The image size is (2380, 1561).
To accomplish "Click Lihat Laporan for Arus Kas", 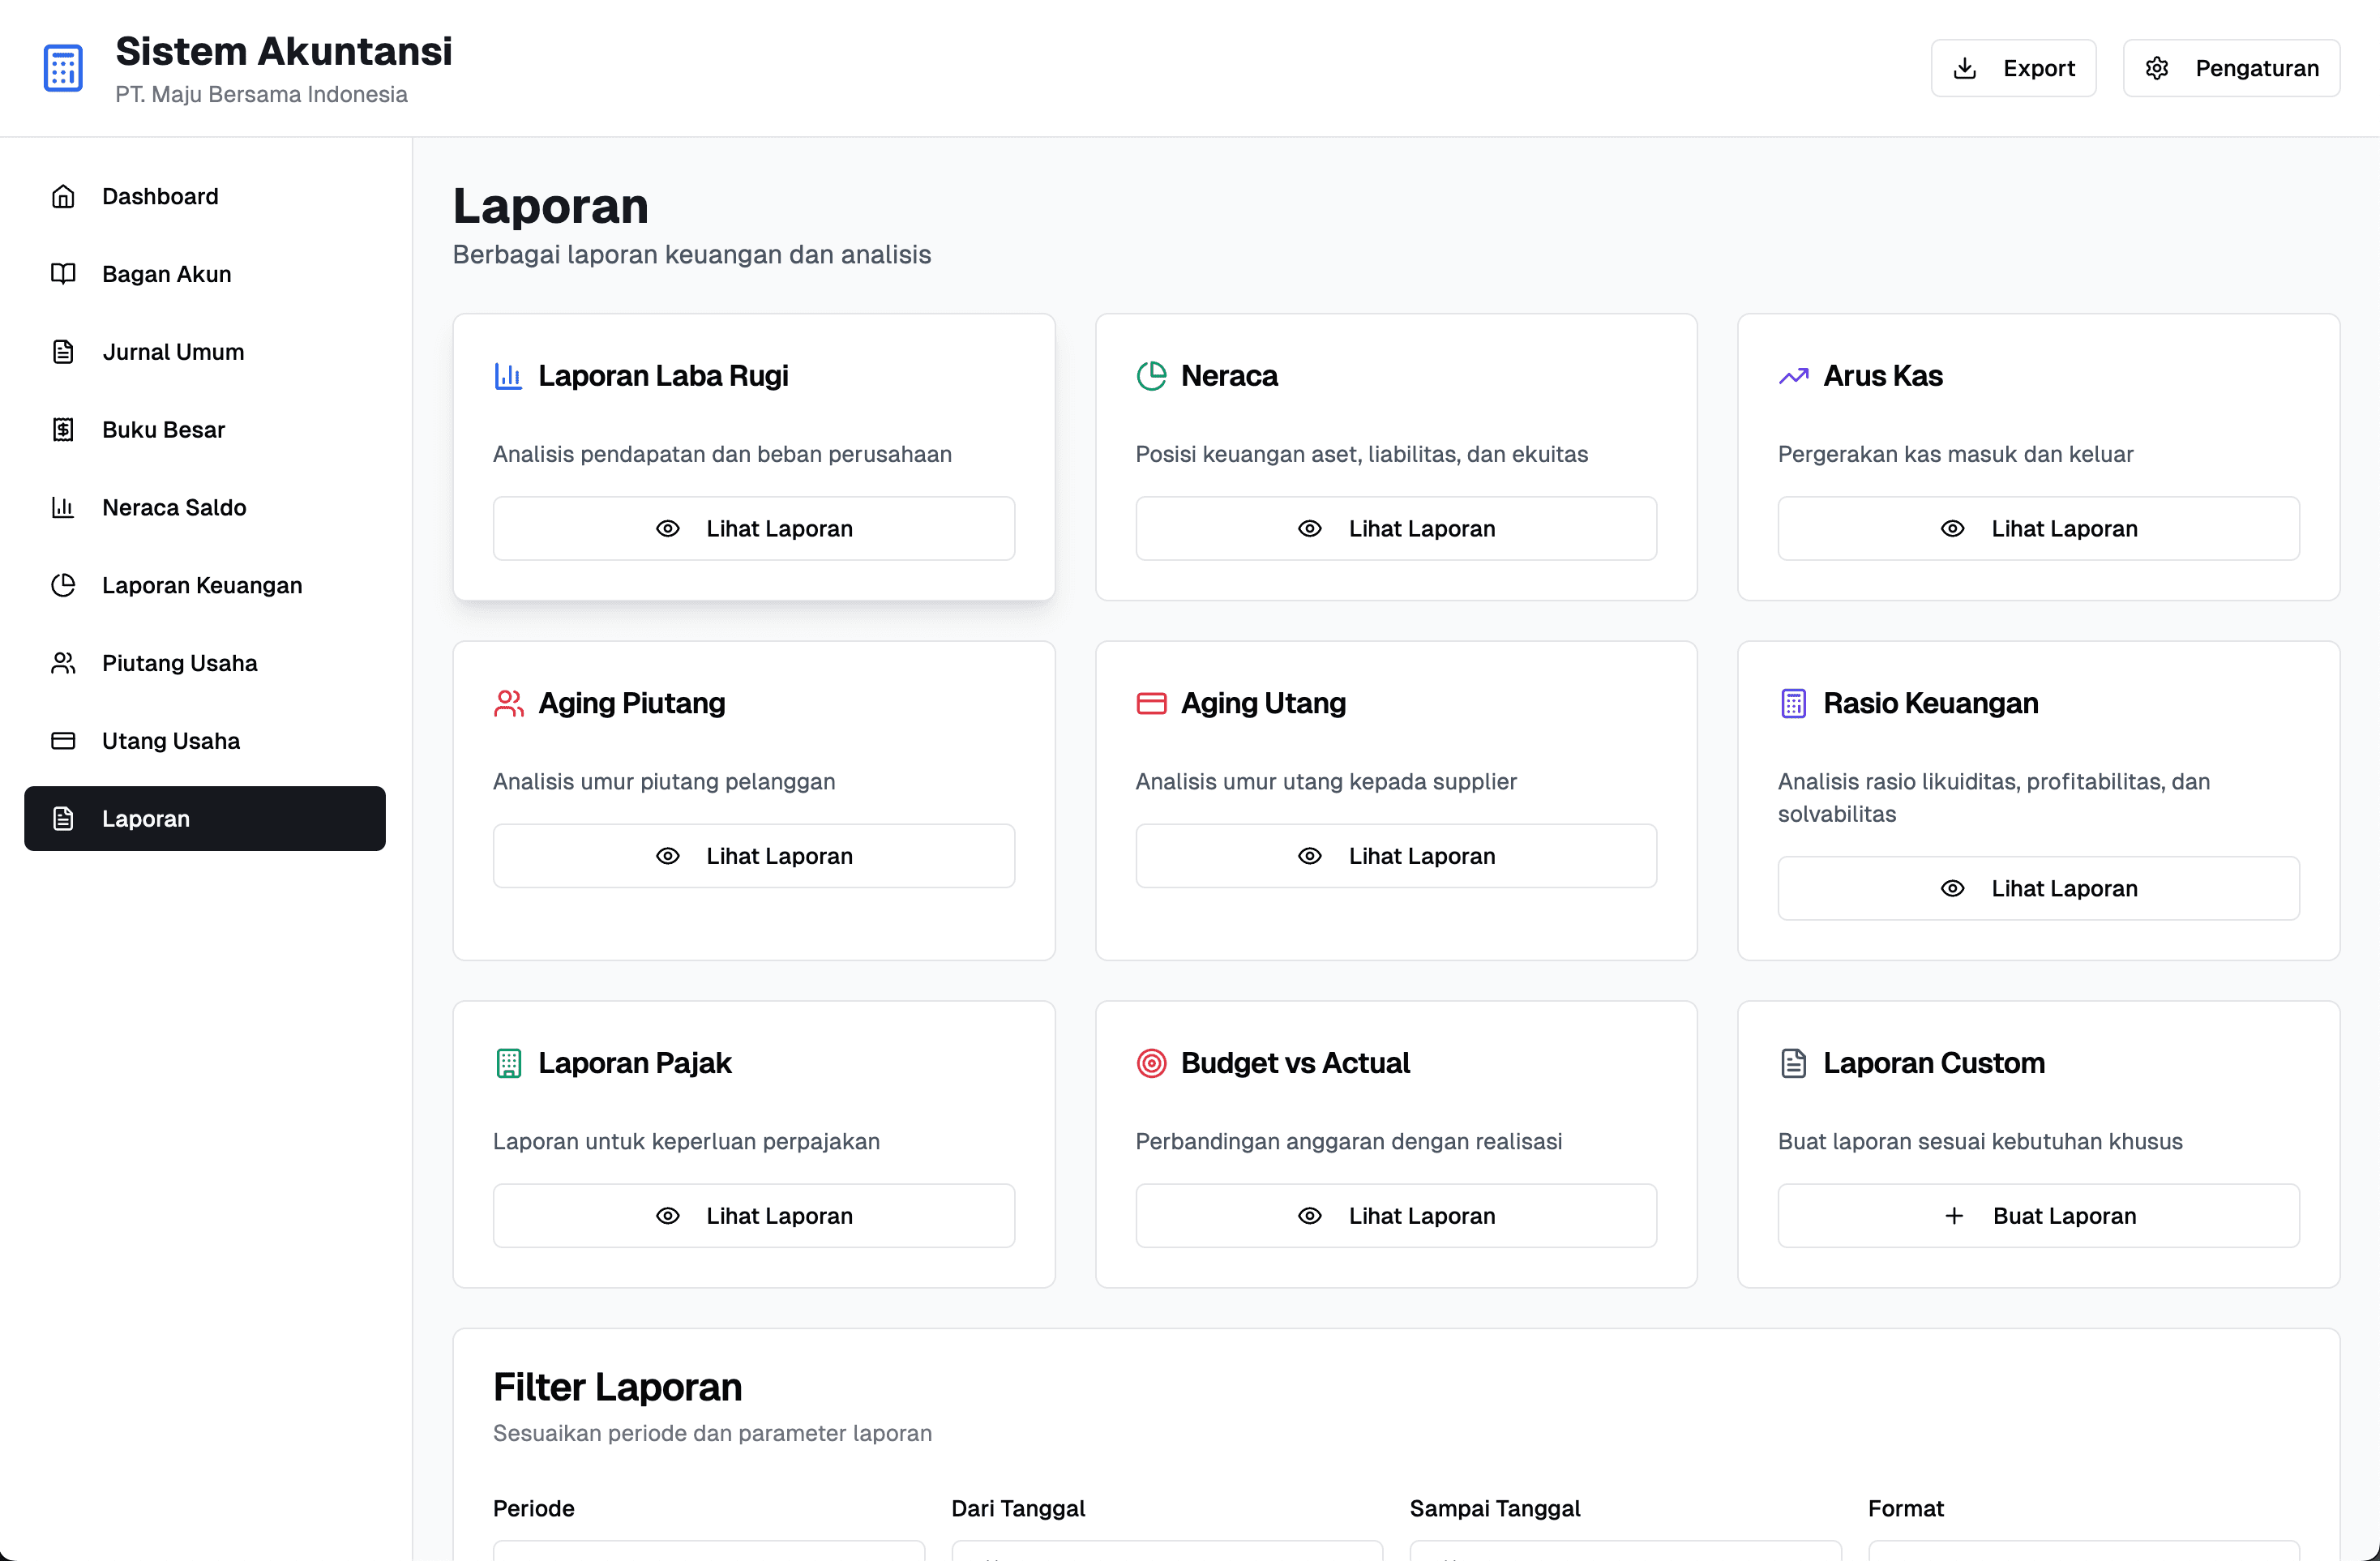I will point(2038,529).
